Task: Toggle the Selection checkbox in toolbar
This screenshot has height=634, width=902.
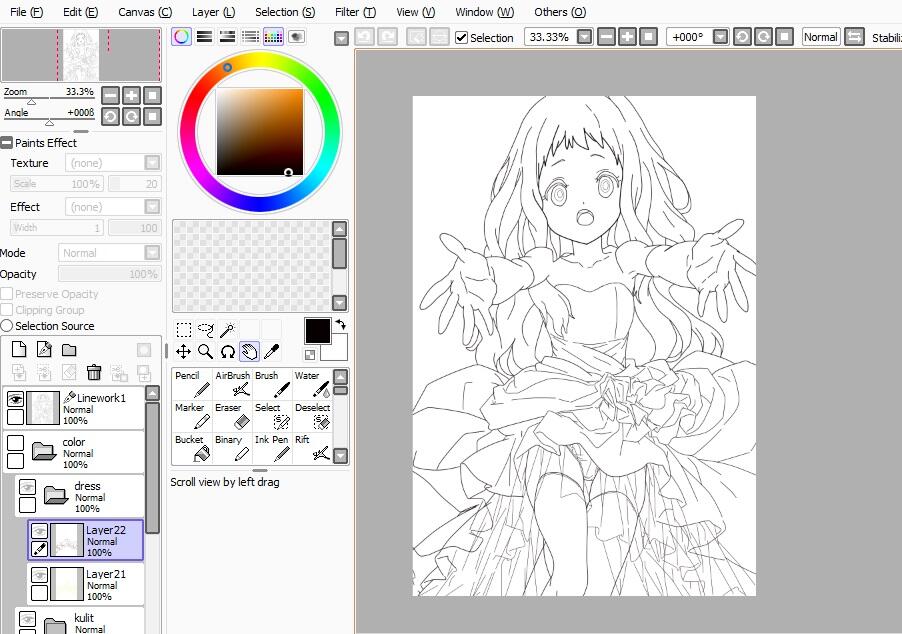Action: (461, 37)
